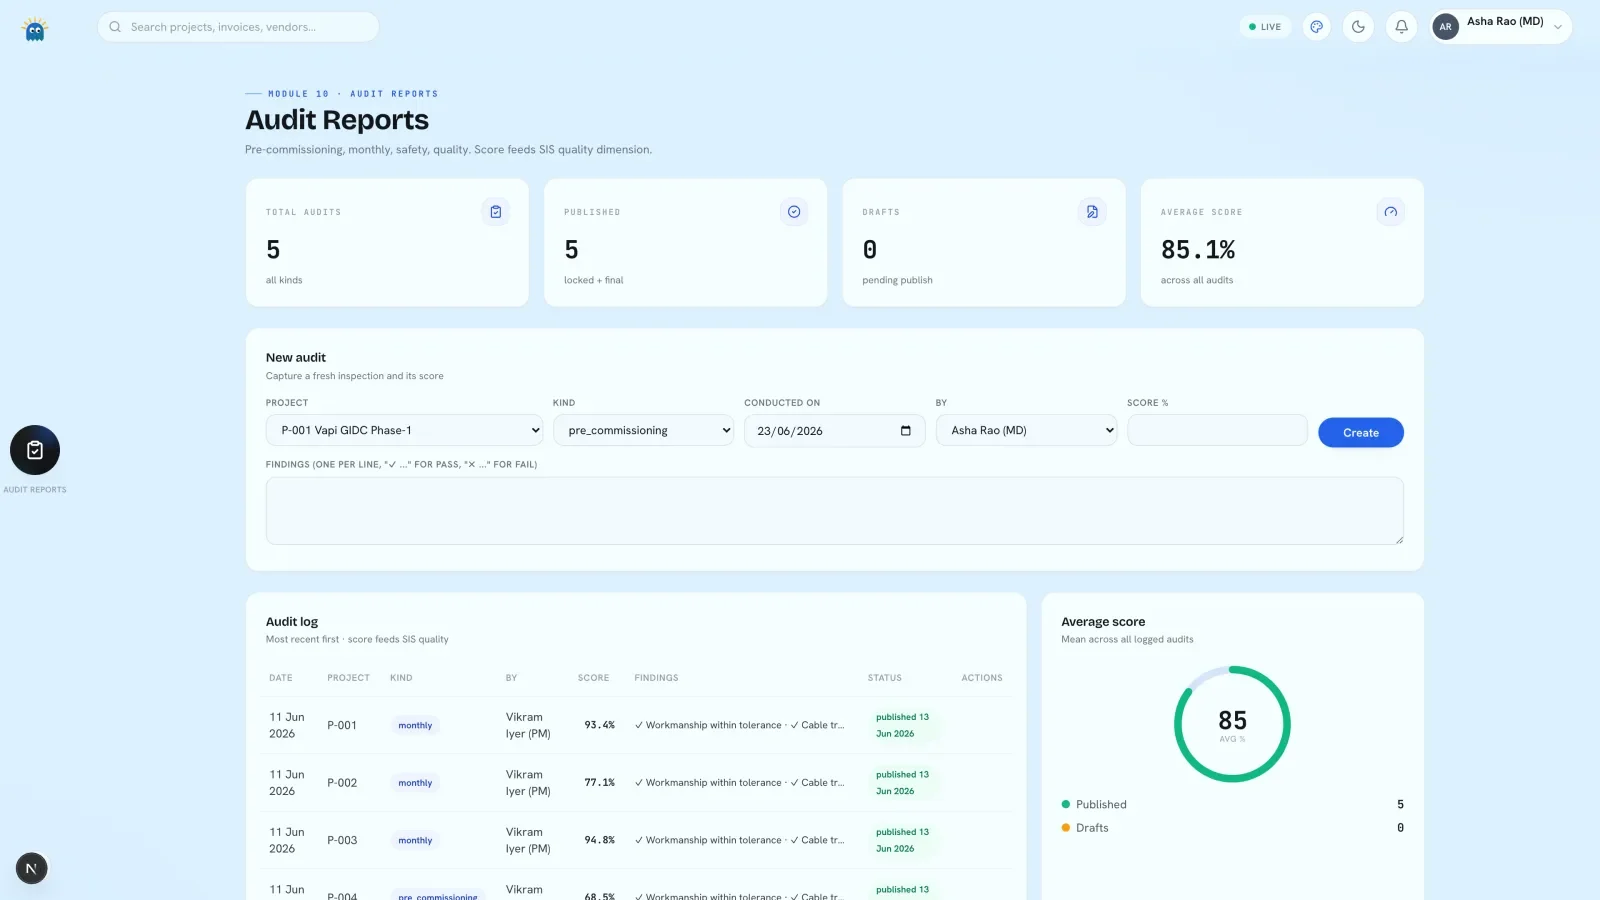Viewport: 1600px width, 900px height.
Task: Click the Published checkmark icon
Action: click(x=794, y=212)
